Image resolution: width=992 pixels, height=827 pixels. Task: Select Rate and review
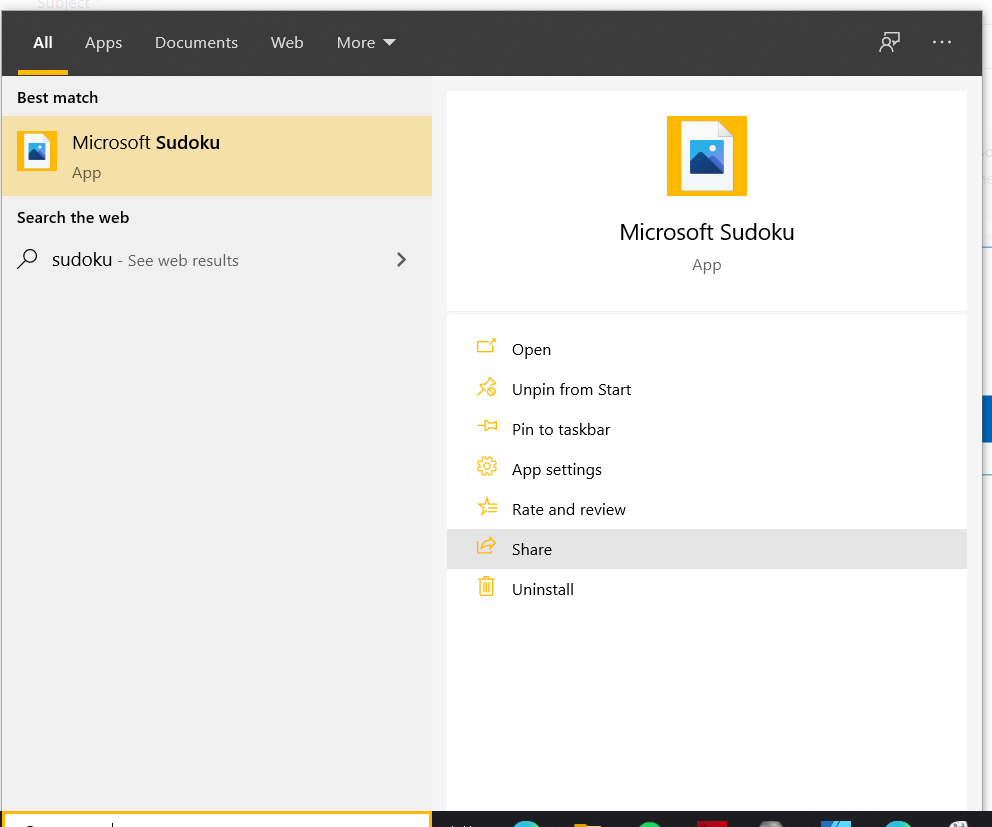(707, 509)
